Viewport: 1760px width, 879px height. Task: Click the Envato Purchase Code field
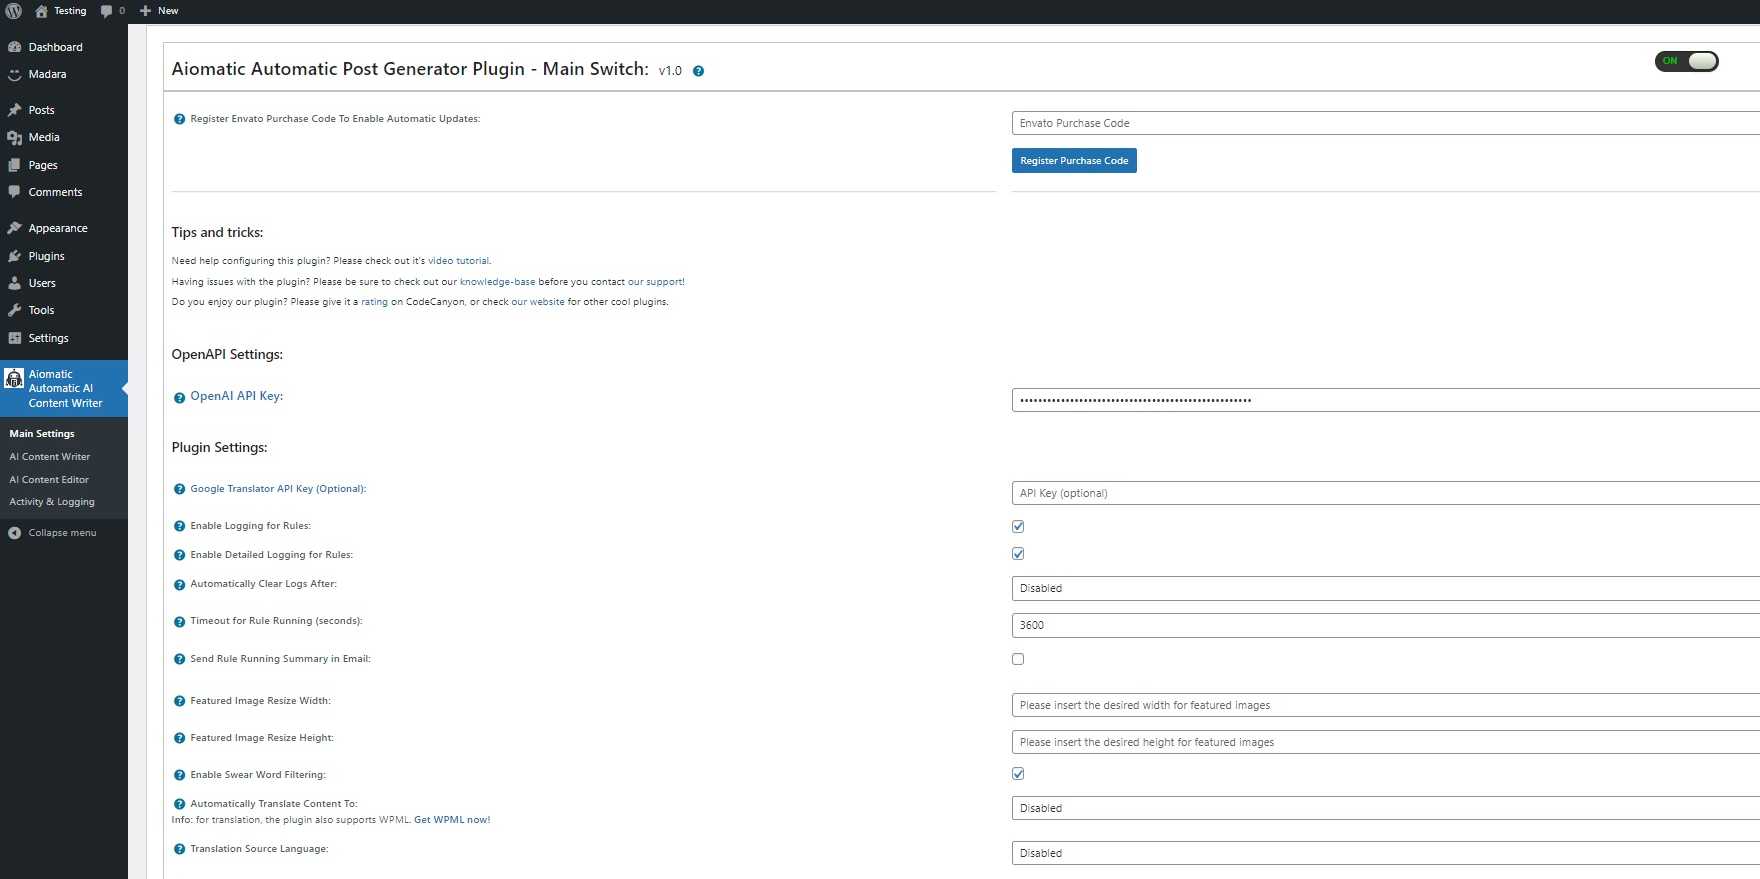pyautogui.click(x=1385, y=123)
